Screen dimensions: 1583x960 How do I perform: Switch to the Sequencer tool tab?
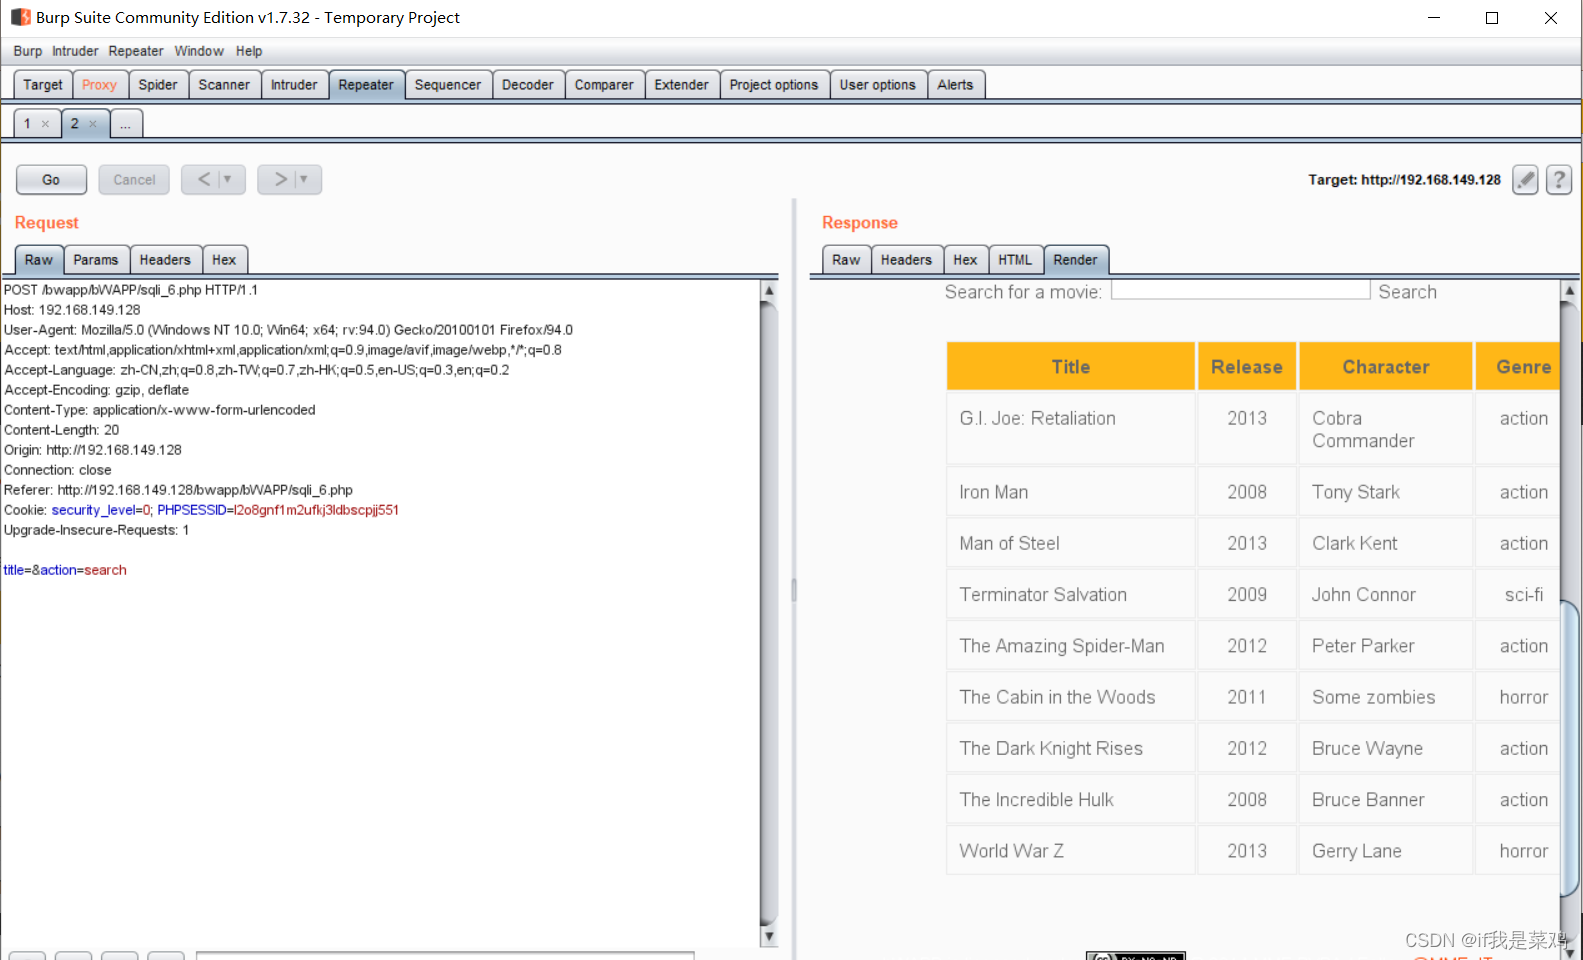(x=448, y=85)
